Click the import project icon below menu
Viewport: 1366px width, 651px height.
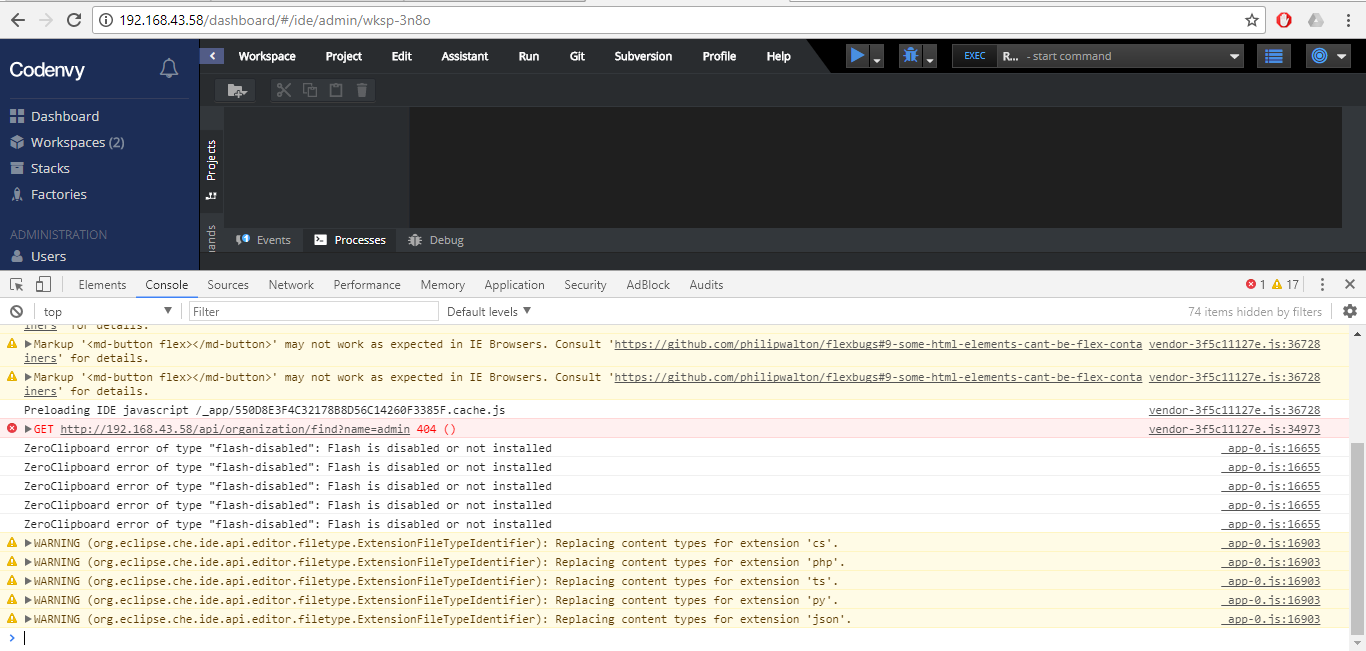(x=236, y=90)
